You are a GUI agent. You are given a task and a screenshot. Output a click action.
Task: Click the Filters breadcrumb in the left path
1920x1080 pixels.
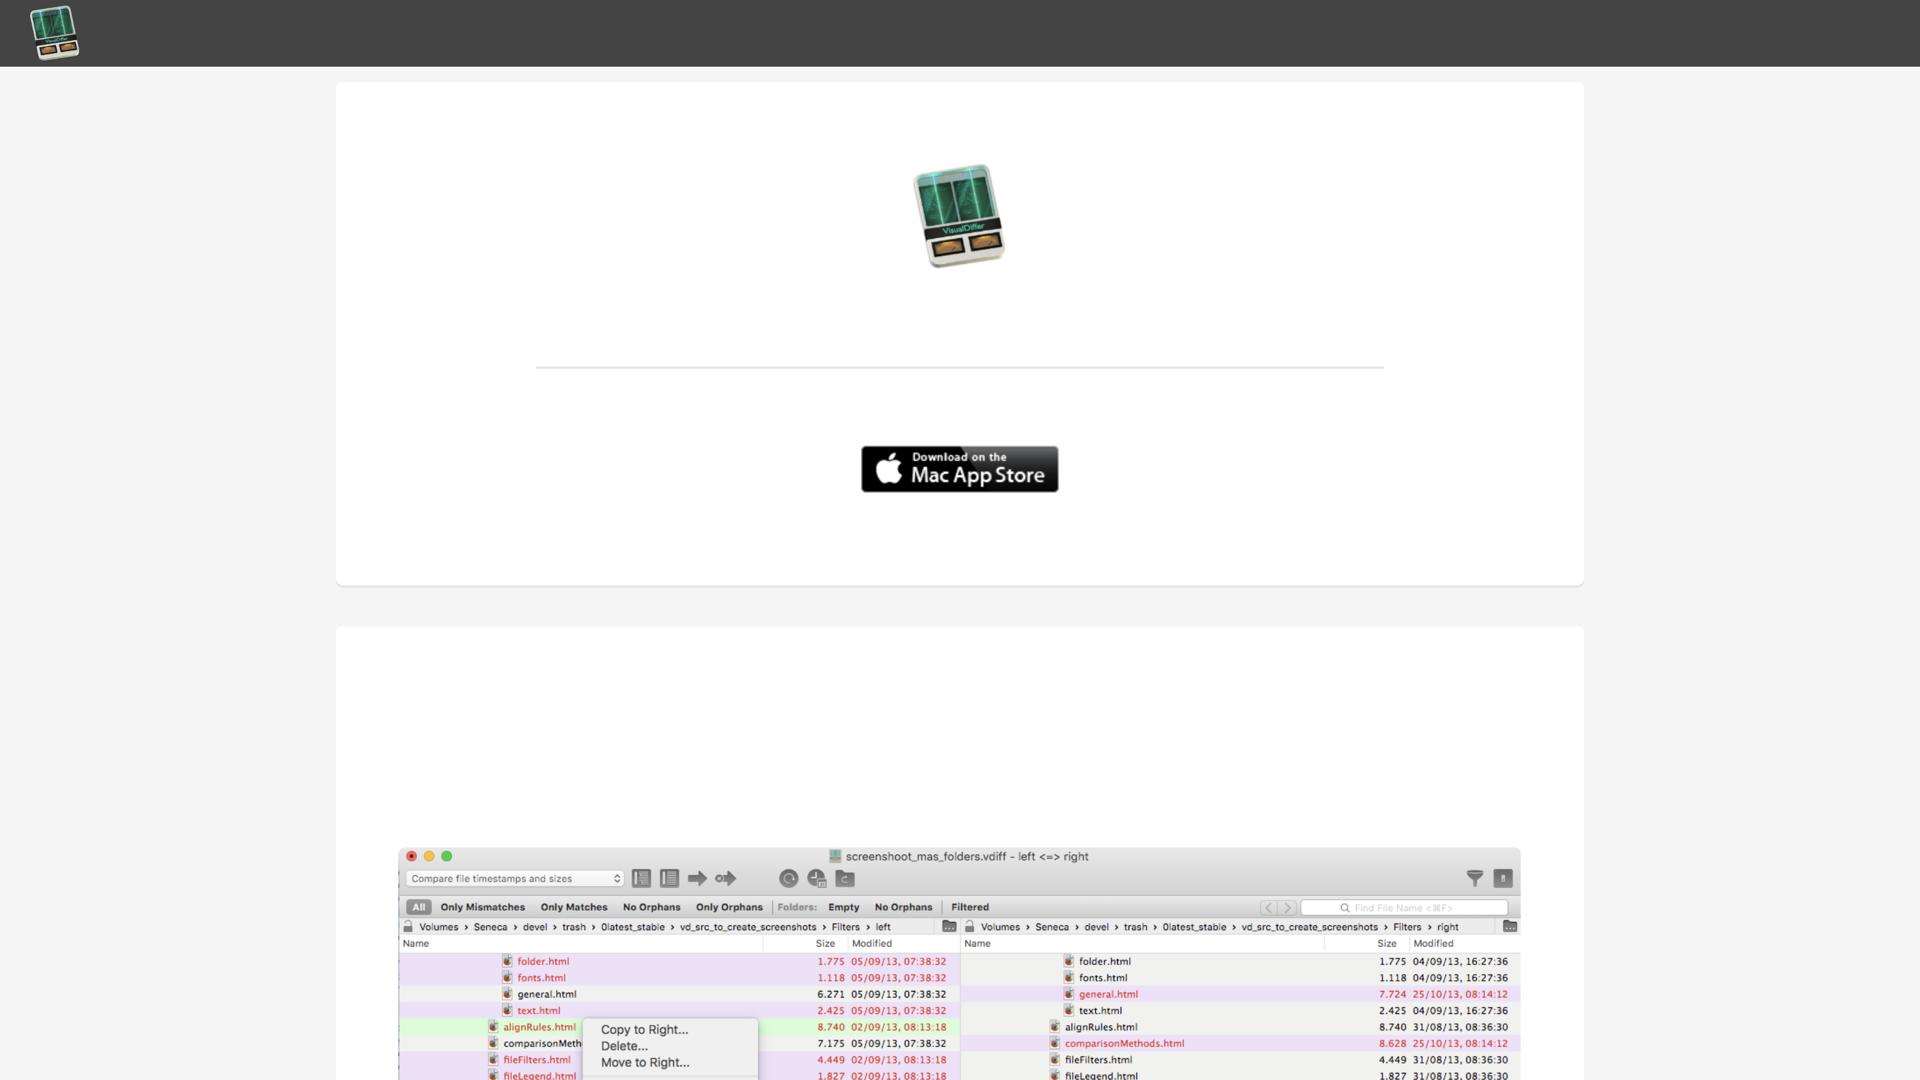click(x=845, y=927)
